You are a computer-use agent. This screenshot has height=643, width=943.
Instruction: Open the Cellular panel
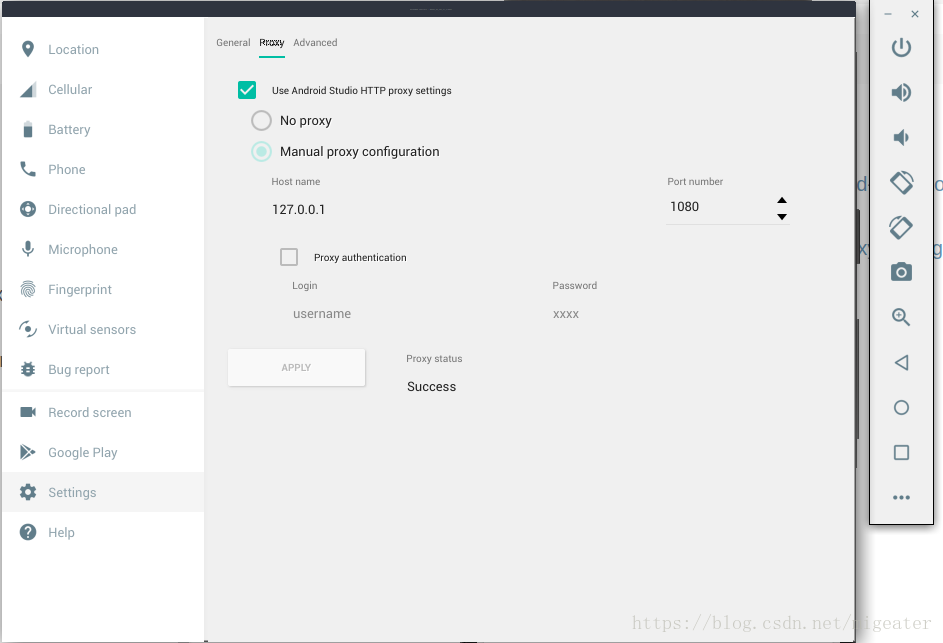click(103, 90)
